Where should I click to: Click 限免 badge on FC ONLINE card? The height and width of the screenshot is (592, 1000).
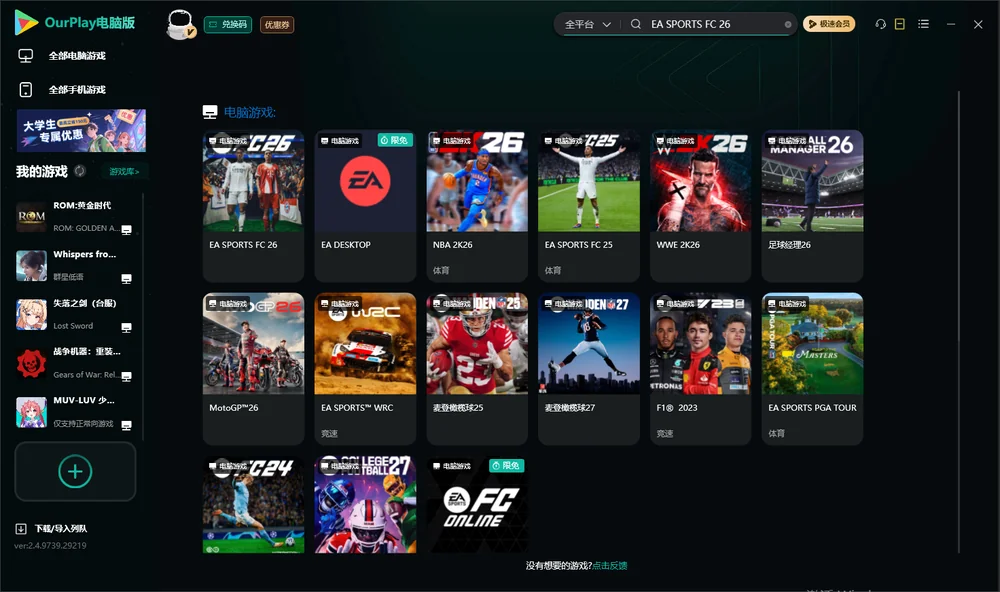(507, 466)
